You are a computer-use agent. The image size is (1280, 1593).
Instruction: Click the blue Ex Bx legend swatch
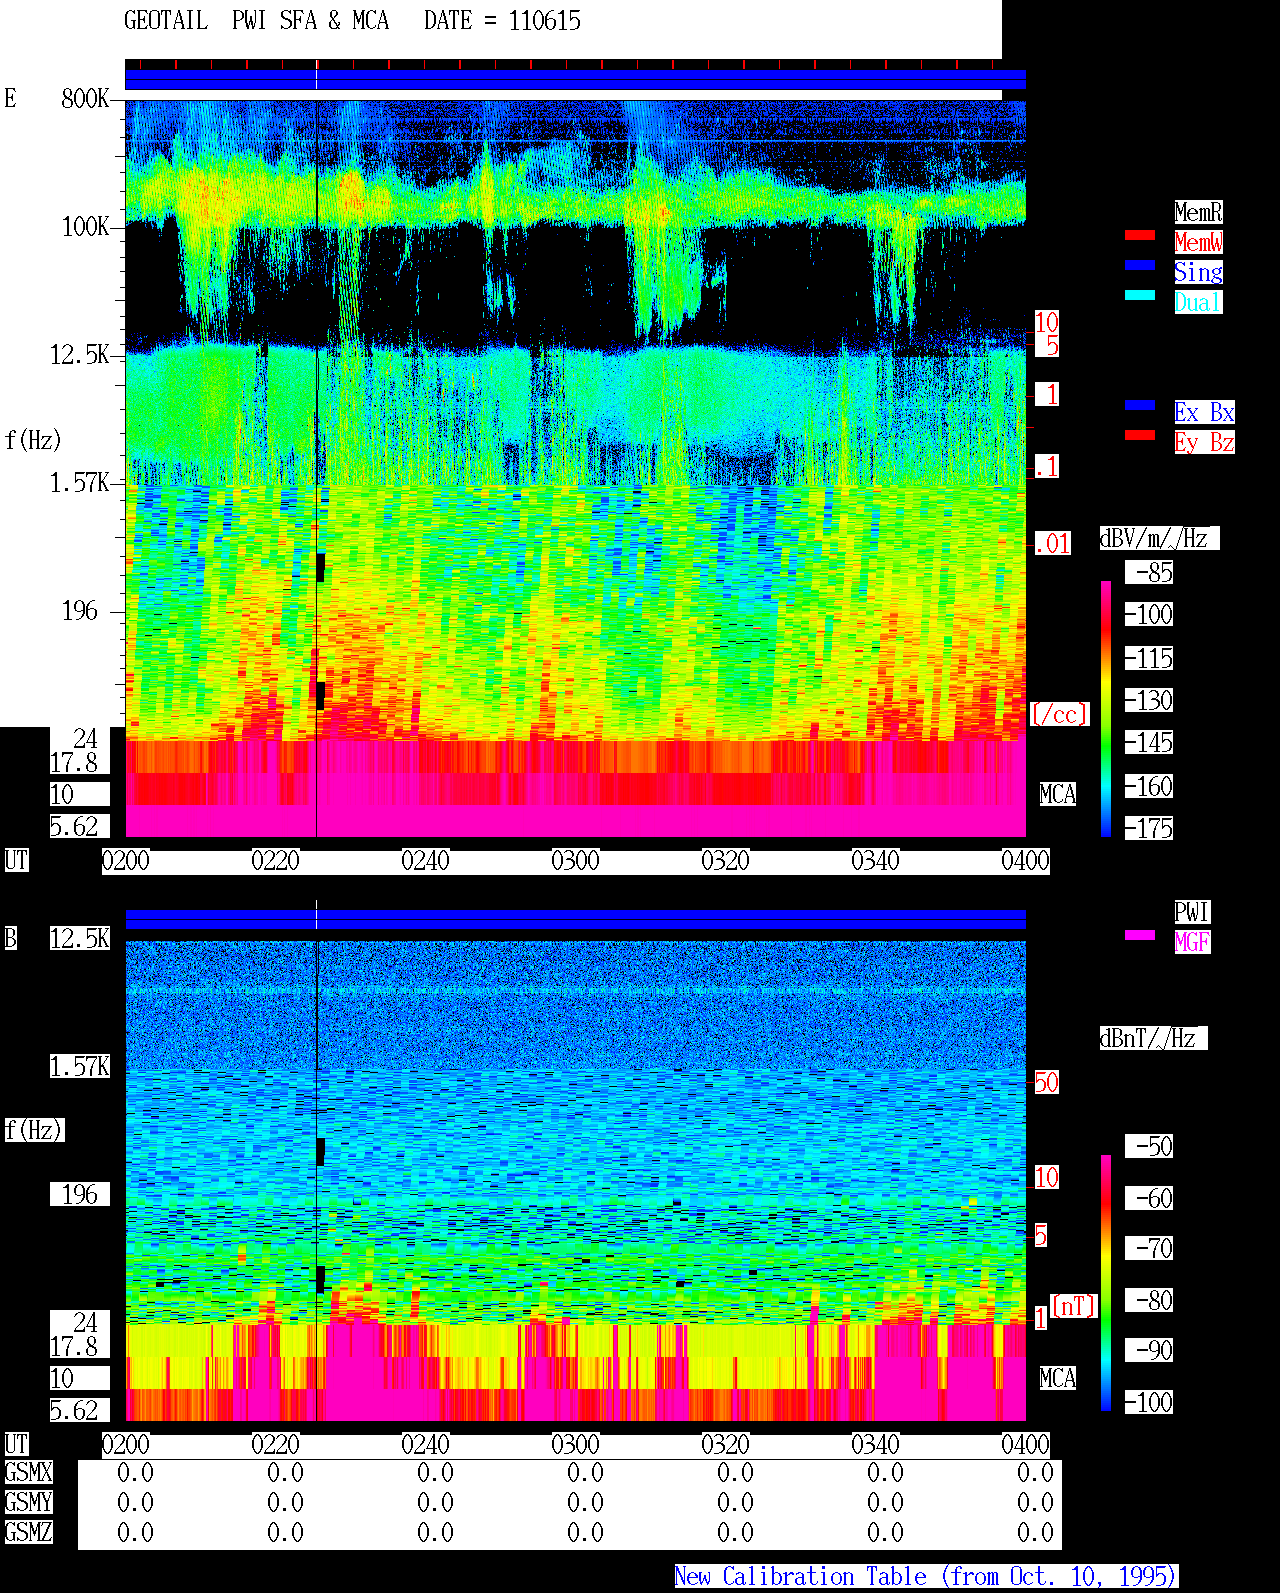(1140, 405)
